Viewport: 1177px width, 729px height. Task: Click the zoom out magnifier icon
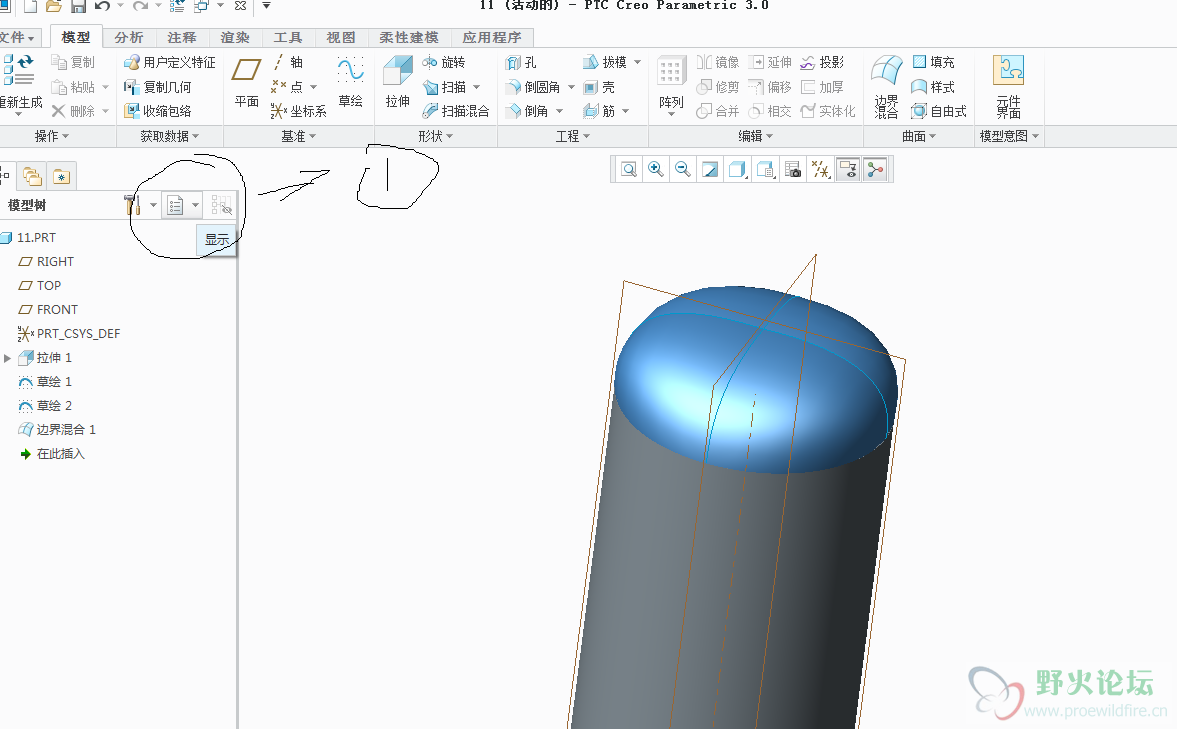point(682,170)
